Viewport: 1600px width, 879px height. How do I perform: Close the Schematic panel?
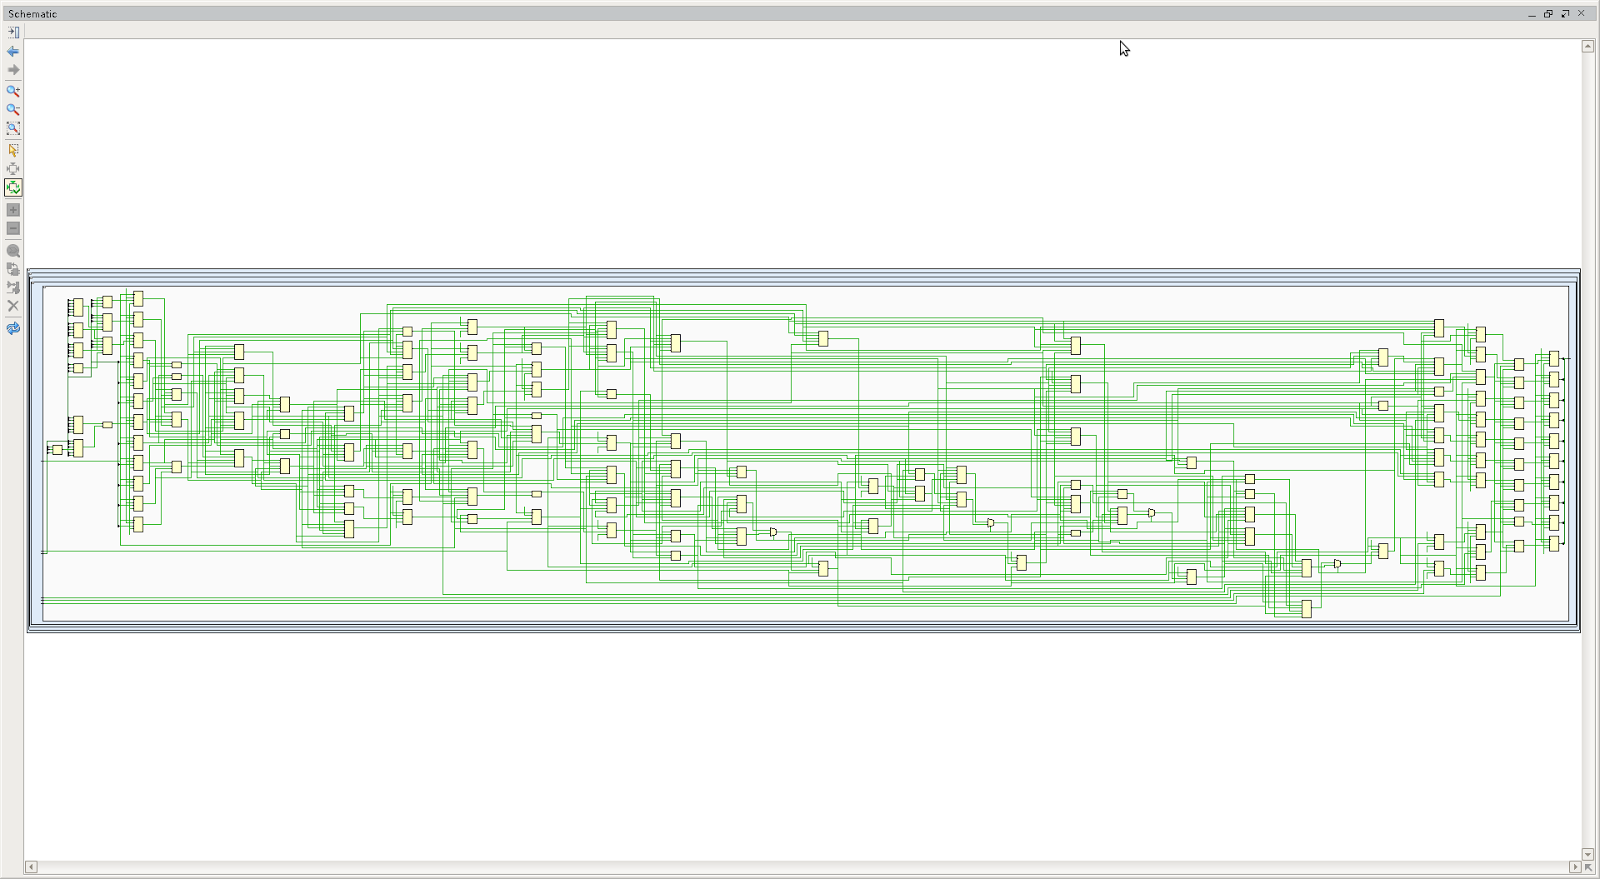pos(1581,14)
